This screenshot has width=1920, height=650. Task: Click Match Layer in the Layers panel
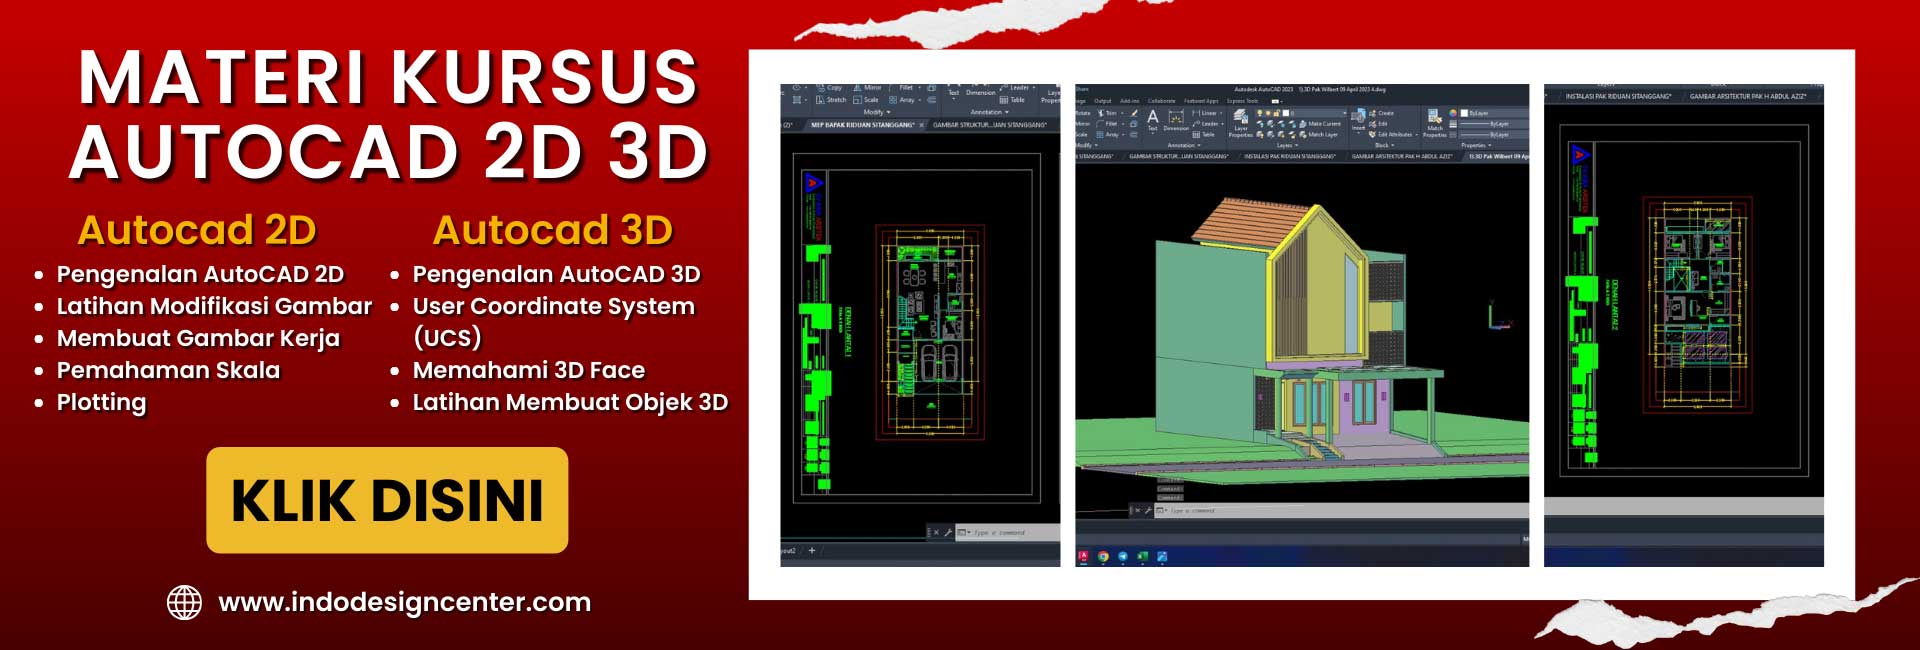point(1319,135)
